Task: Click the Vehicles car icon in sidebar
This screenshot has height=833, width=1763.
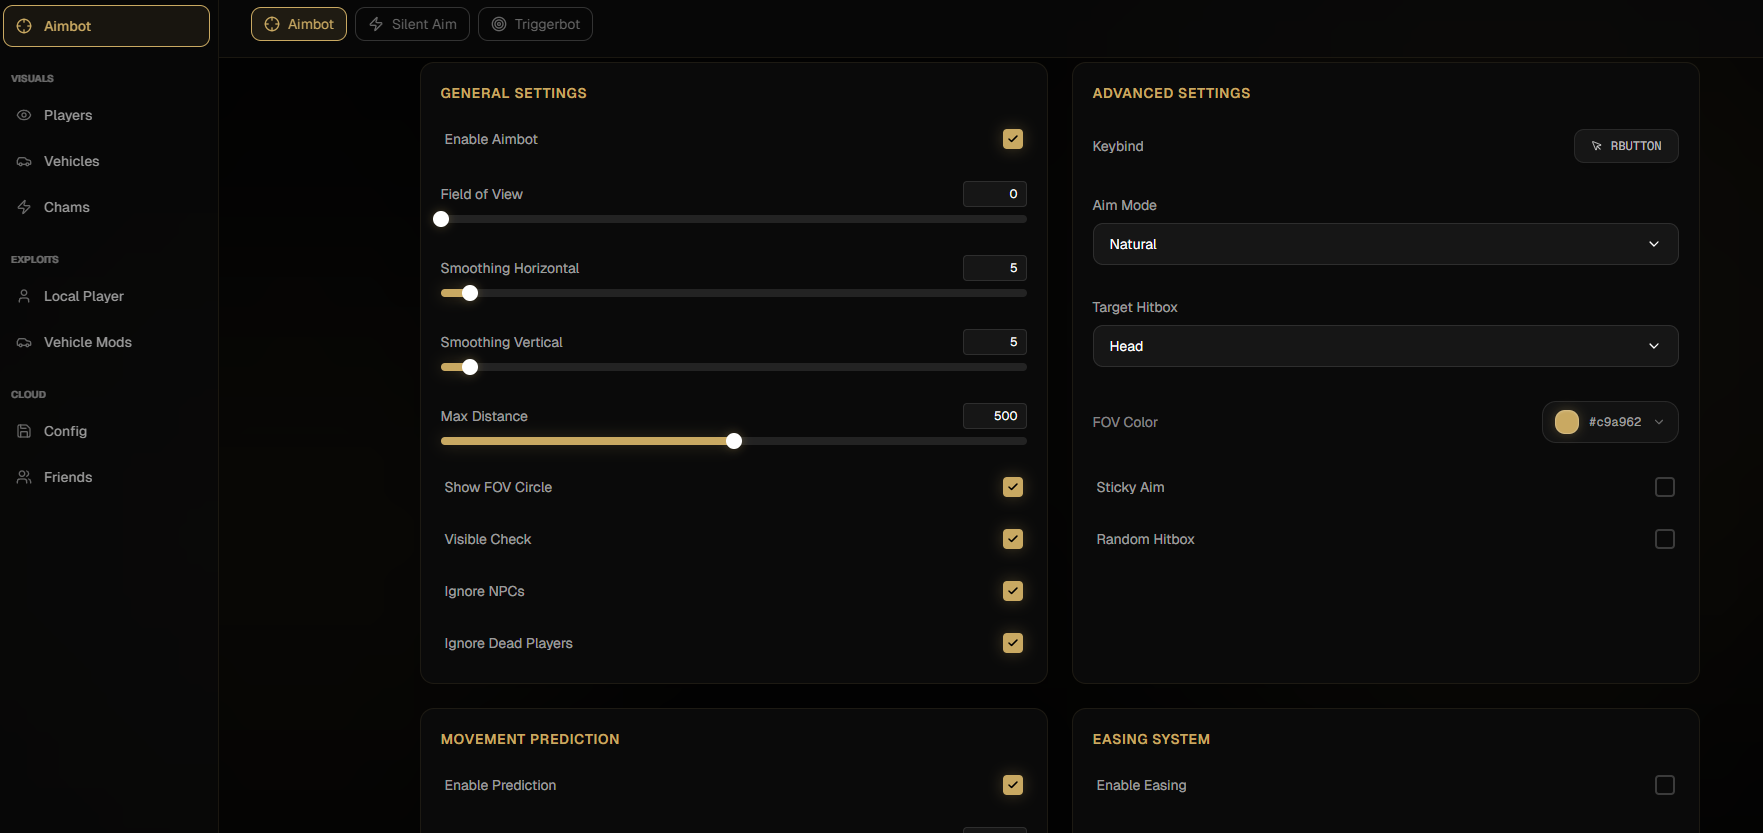Action: pyautogui.click(x=24, y=161)
